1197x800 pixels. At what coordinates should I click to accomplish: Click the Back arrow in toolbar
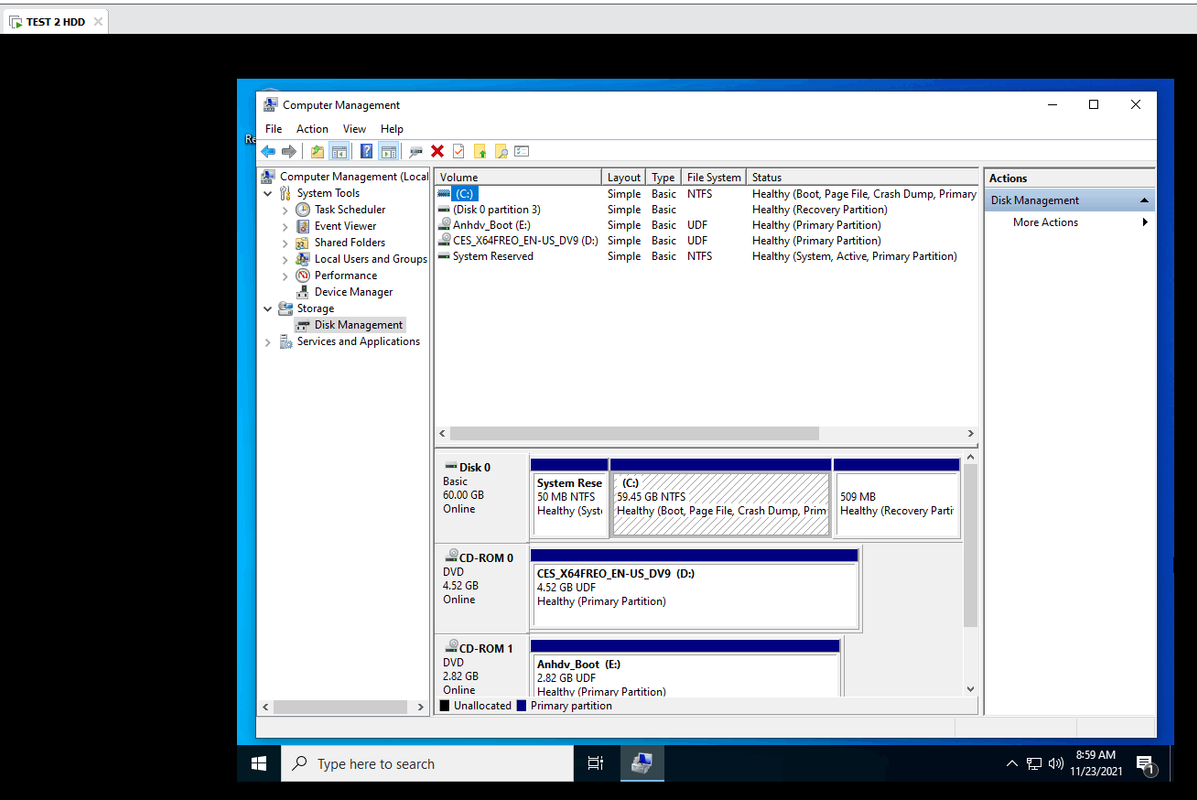click(x=268, y=151)
